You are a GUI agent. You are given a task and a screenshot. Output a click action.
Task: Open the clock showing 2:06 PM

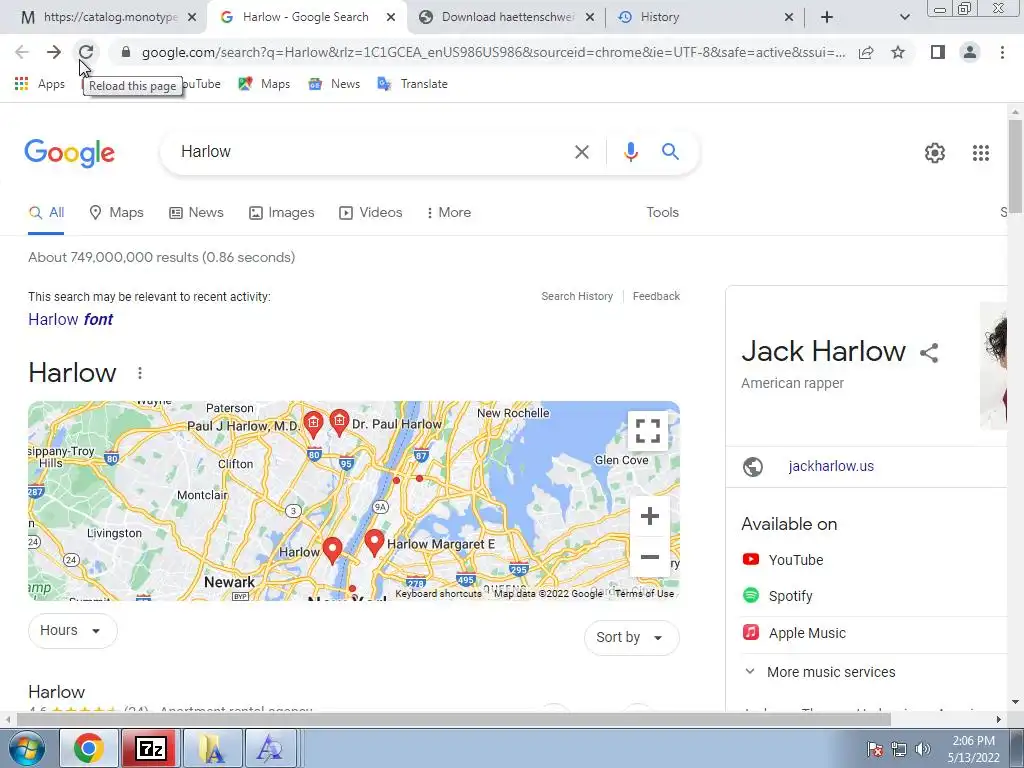(973, 749)
